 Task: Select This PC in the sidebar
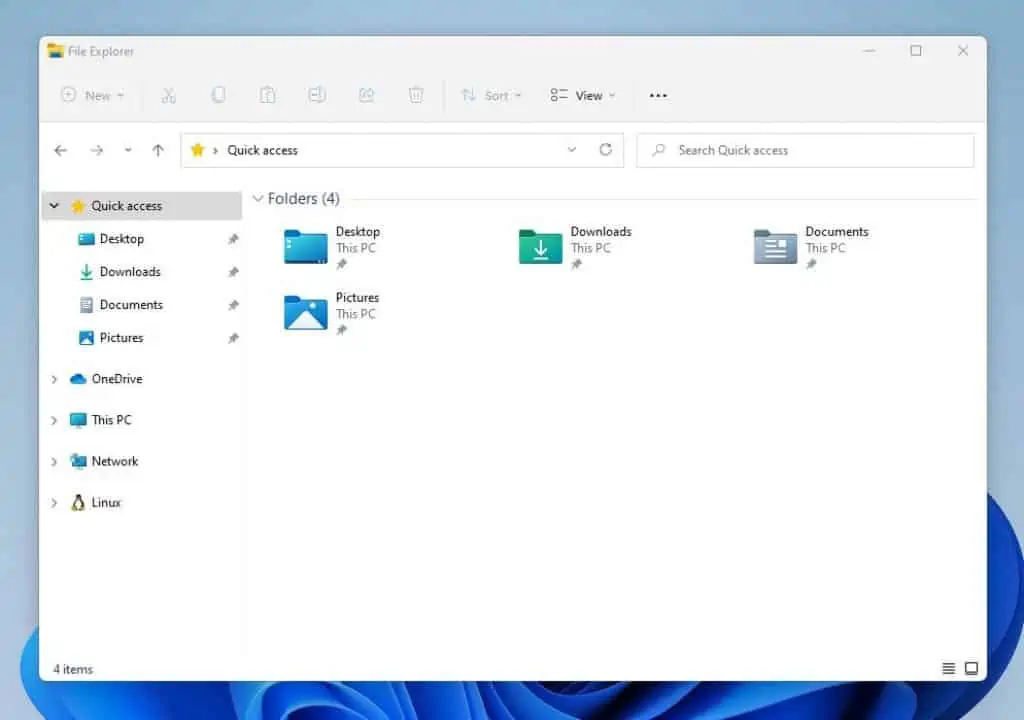(111, 420)
